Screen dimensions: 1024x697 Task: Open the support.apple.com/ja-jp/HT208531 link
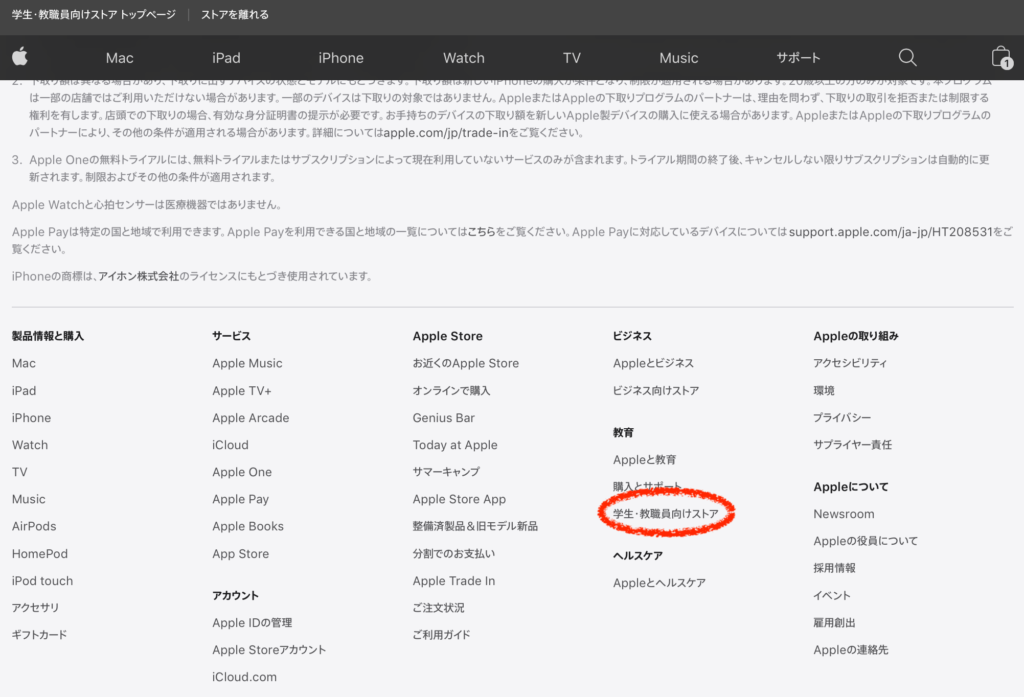891,232
